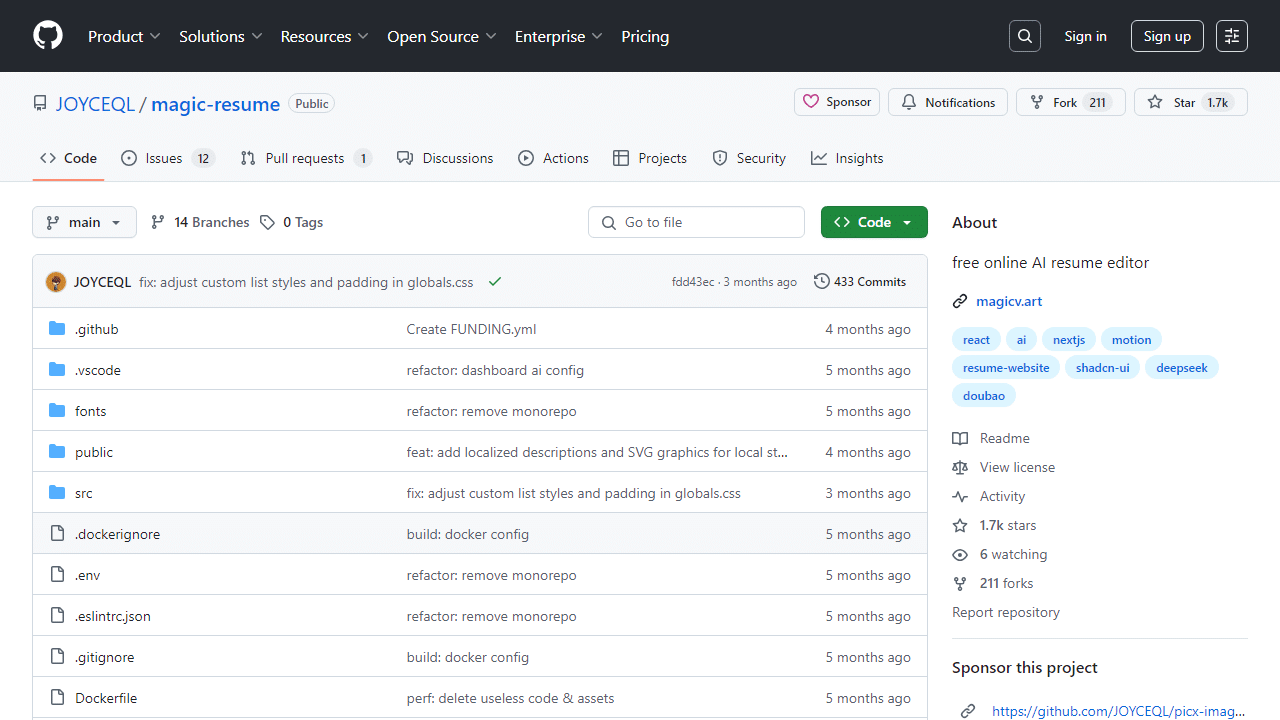
Task: Expand the Product menu
Action: pos(124,36)
